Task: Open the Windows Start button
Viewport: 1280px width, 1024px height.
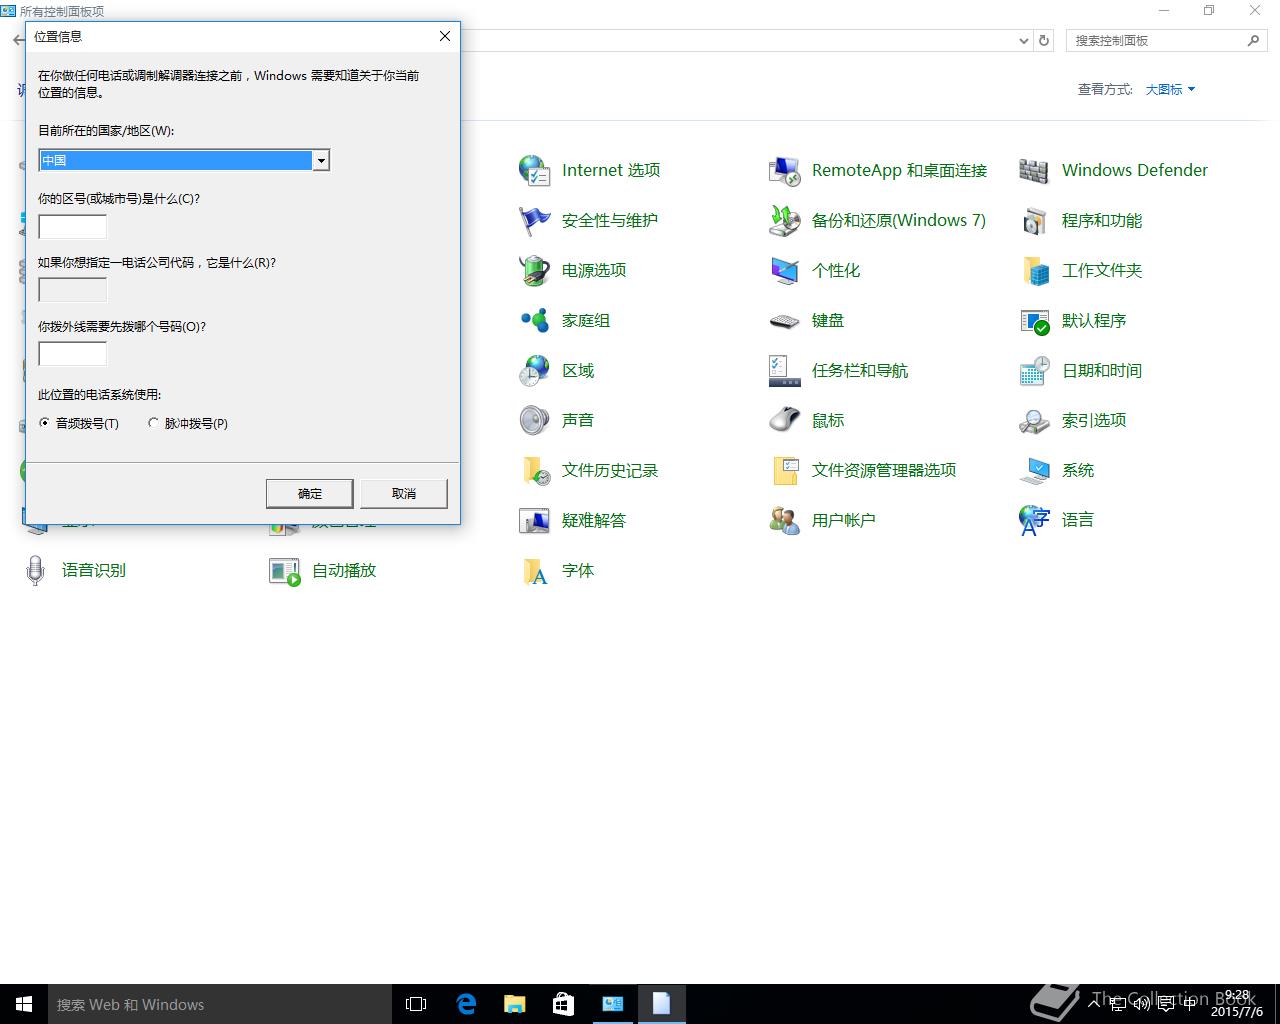Action: (24, 1004)
